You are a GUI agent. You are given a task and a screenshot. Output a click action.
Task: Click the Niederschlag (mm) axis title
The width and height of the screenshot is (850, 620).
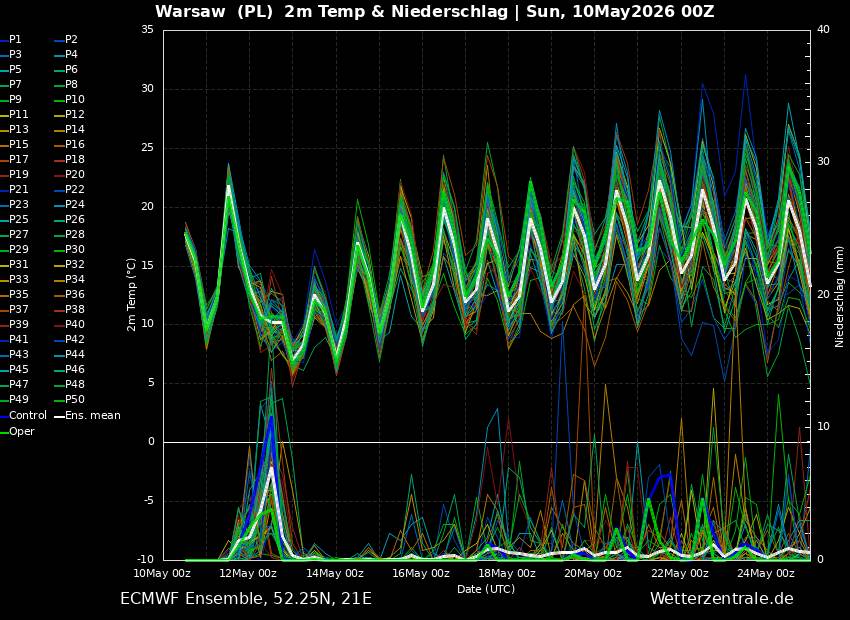coord(839,305)
